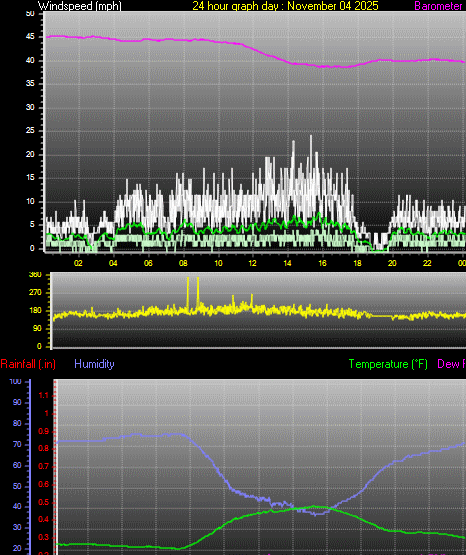Click the "12" hour label on time axis
This screenshot has width=466, height=555.
click(252, 263)
